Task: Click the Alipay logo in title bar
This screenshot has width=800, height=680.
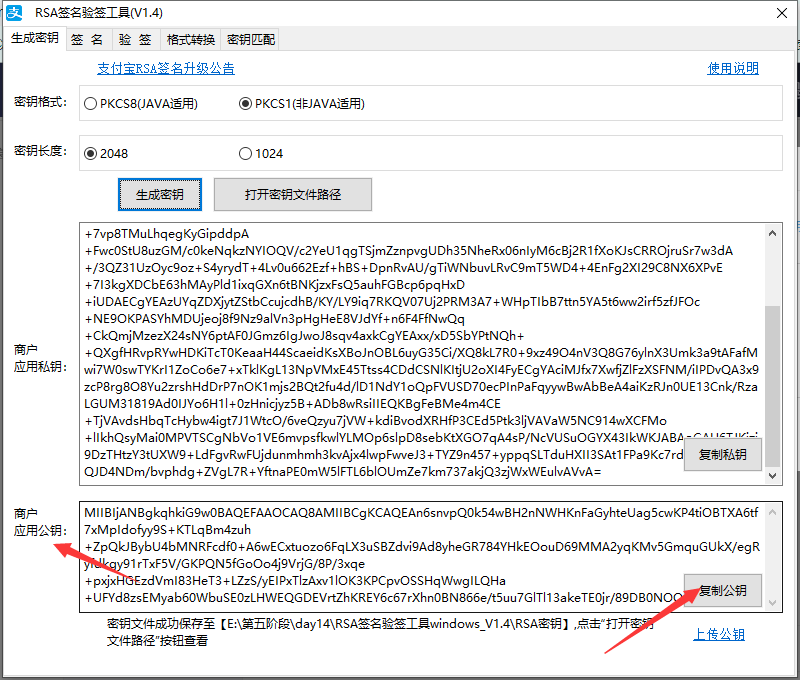Action: (x=16, y=13)
